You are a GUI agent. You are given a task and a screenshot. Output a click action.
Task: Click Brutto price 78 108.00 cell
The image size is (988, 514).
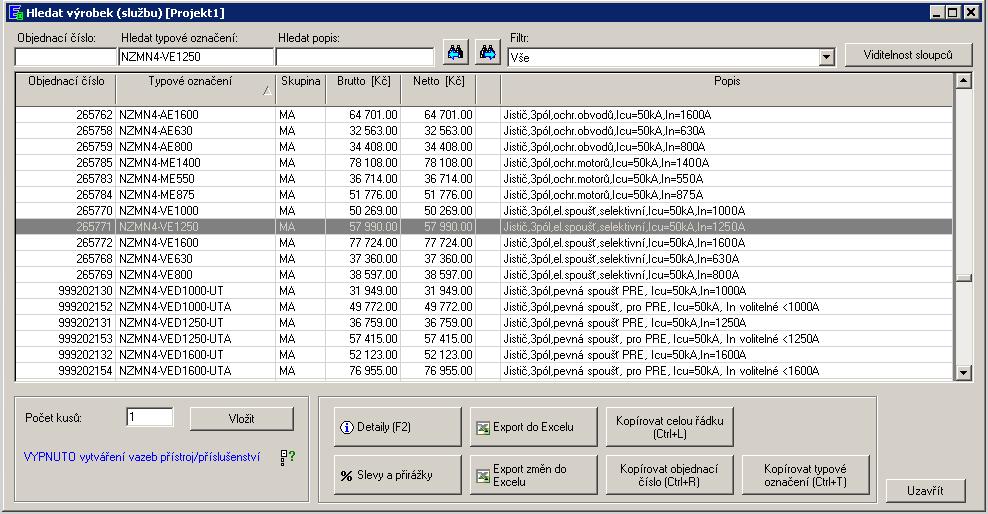[363, 163]
